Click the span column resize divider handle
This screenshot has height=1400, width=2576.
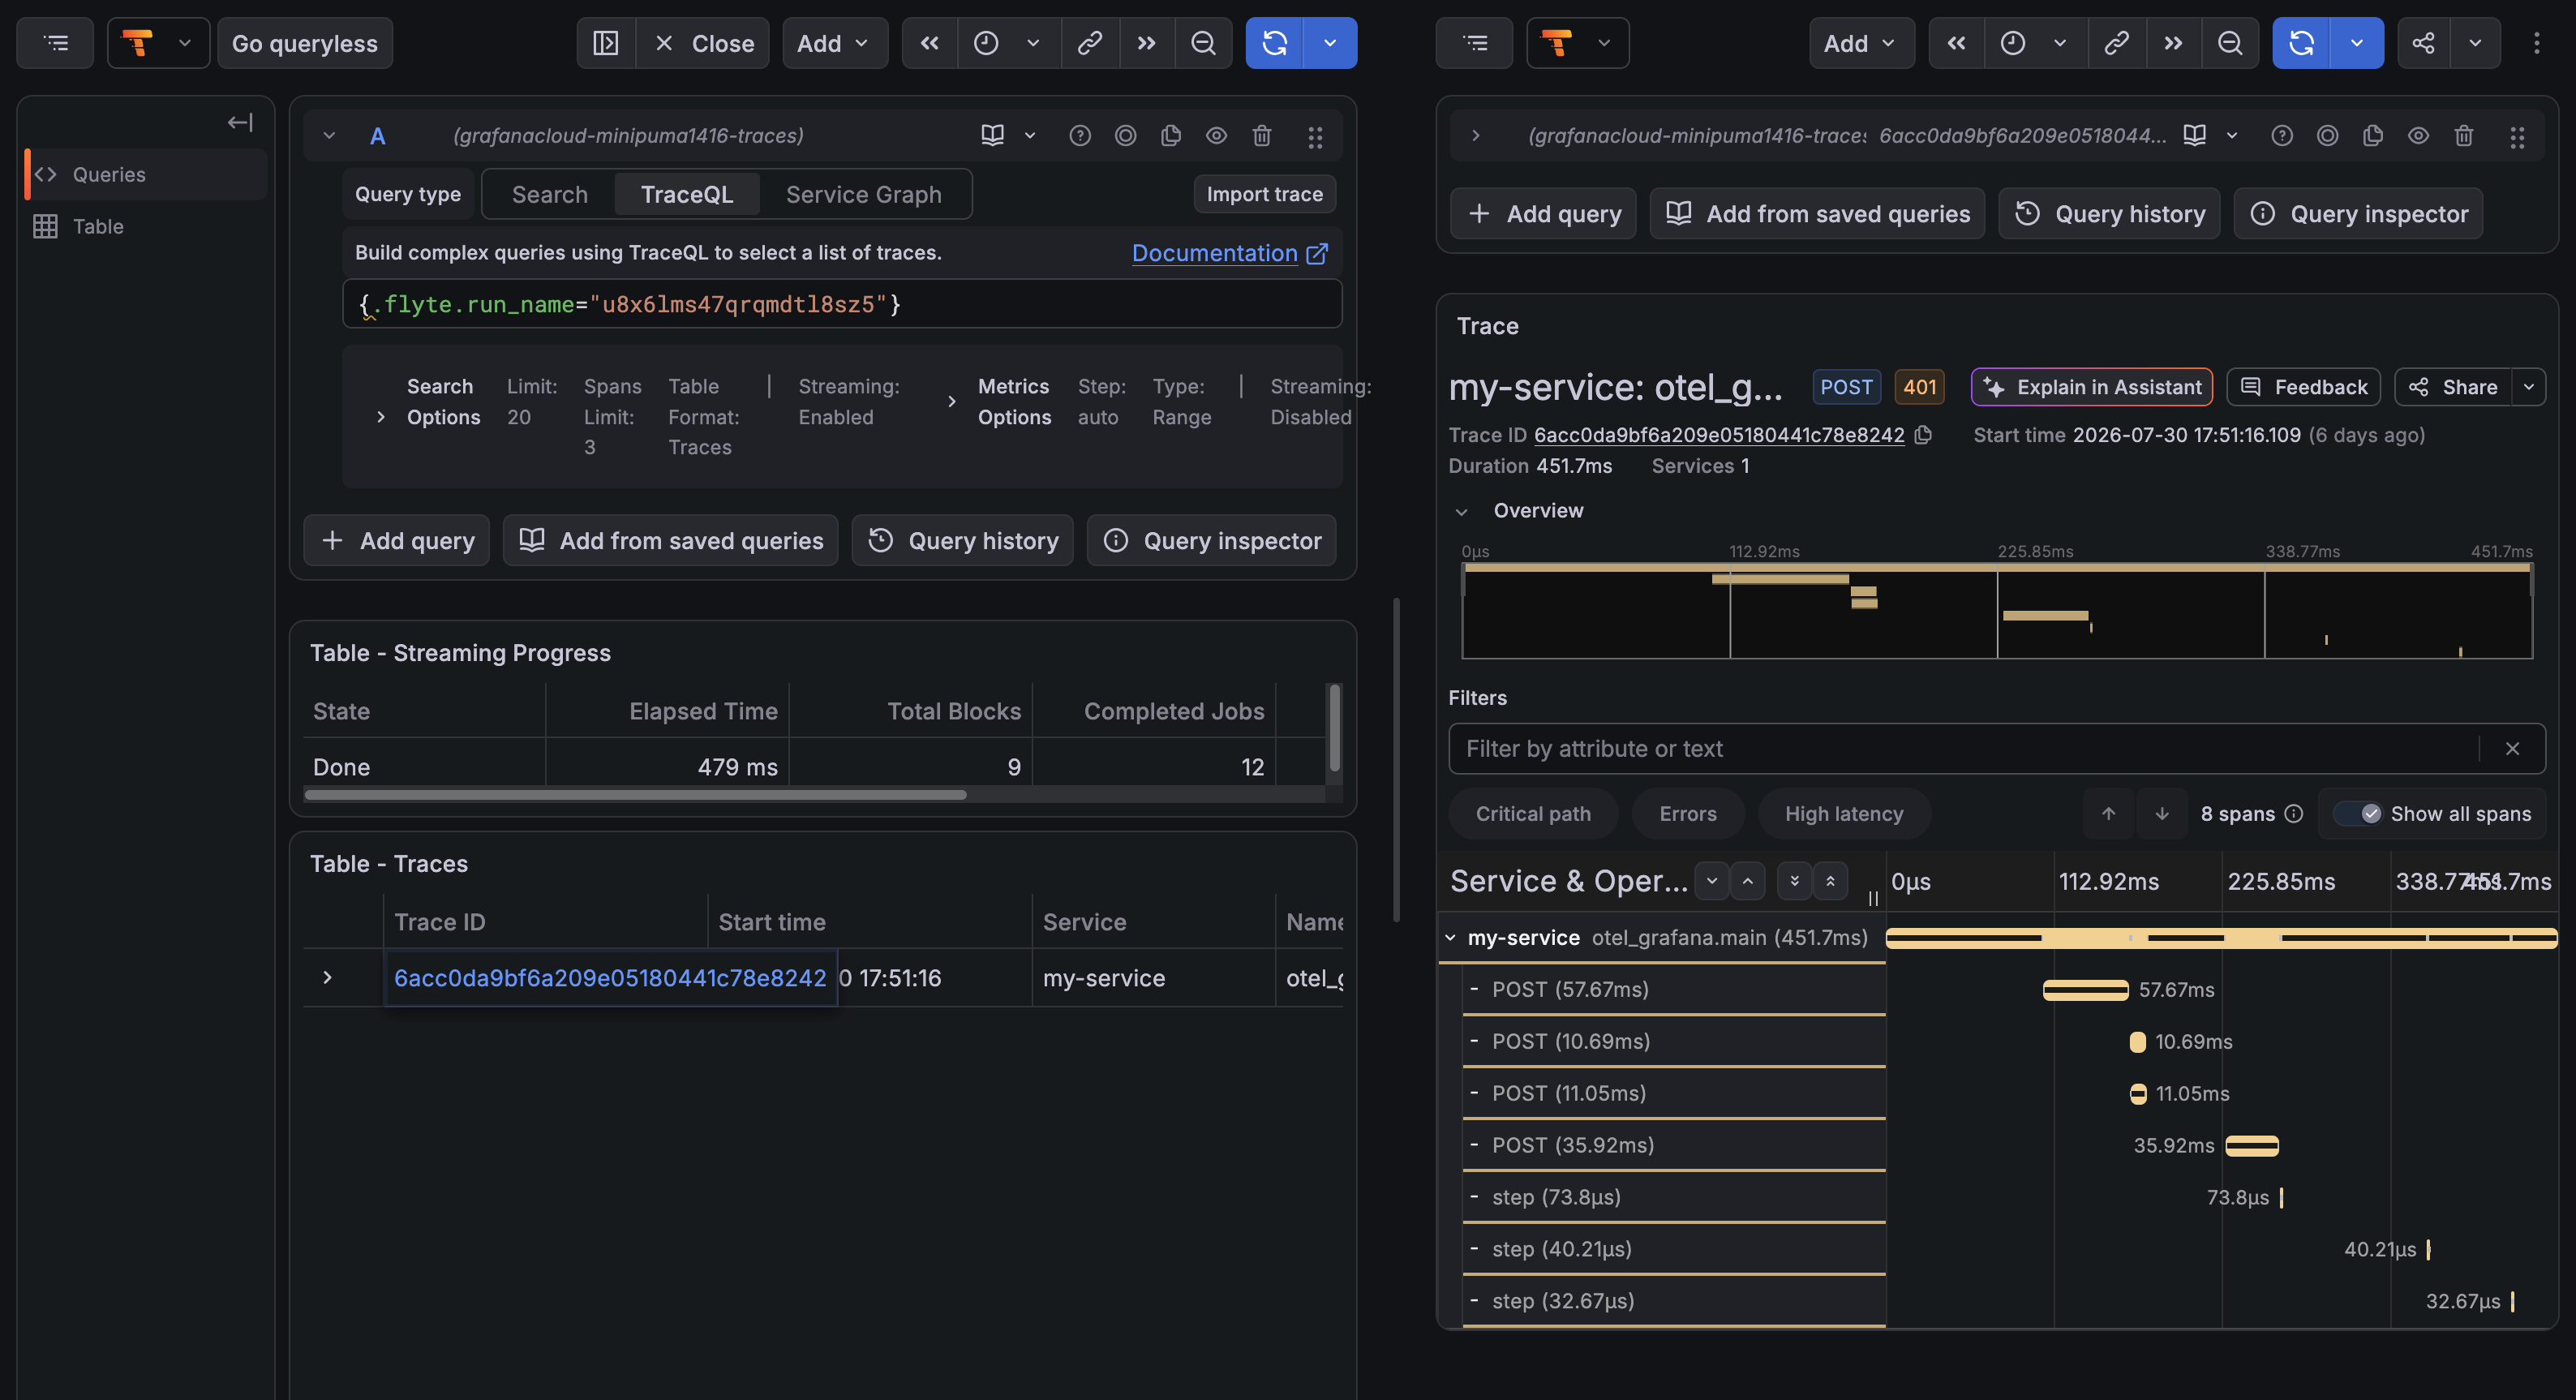pyautogui.click(x=1874, y=898)
